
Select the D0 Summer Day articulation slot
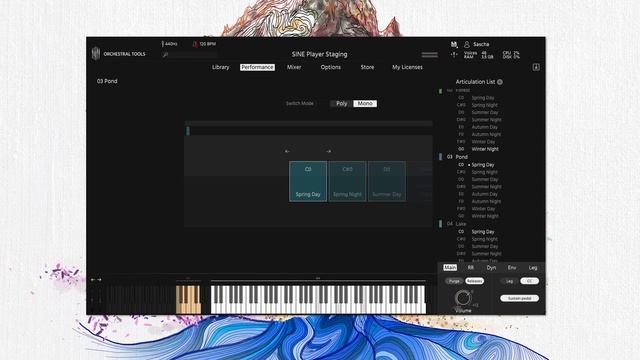tap(387, 181)
